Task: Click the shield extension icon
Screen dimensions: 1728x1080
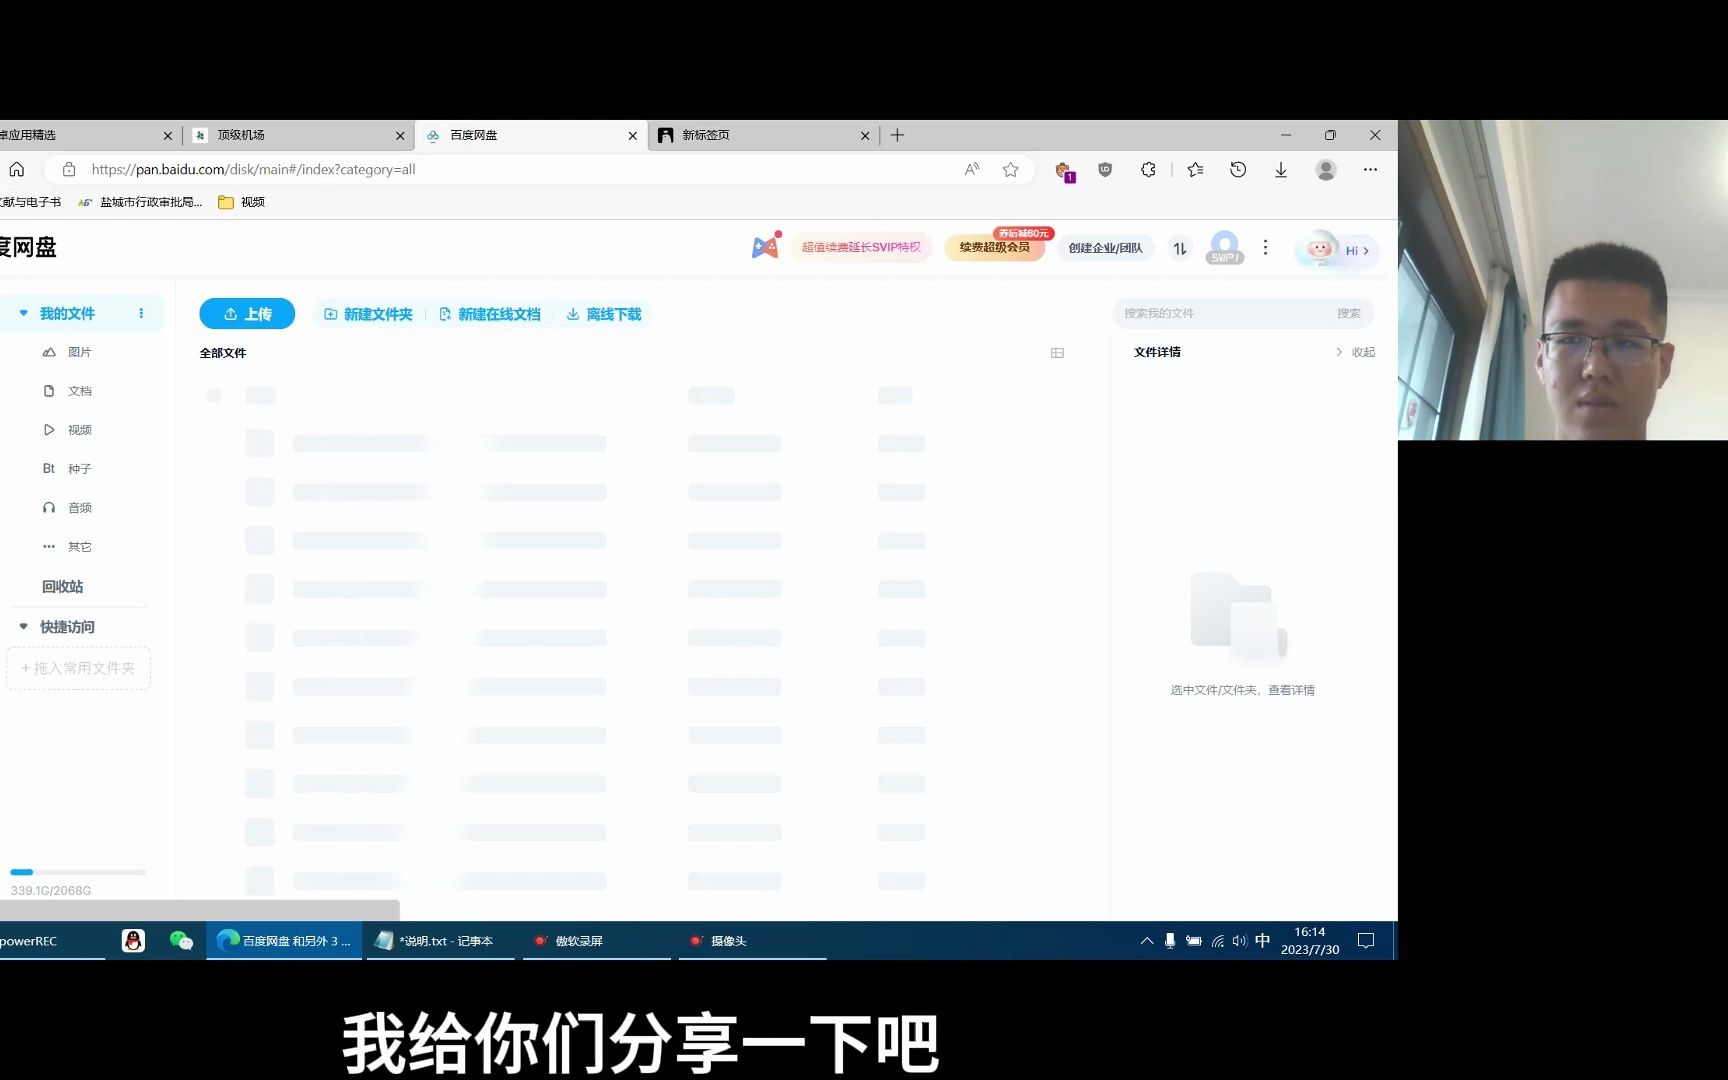Action: tap(1105, 170)
